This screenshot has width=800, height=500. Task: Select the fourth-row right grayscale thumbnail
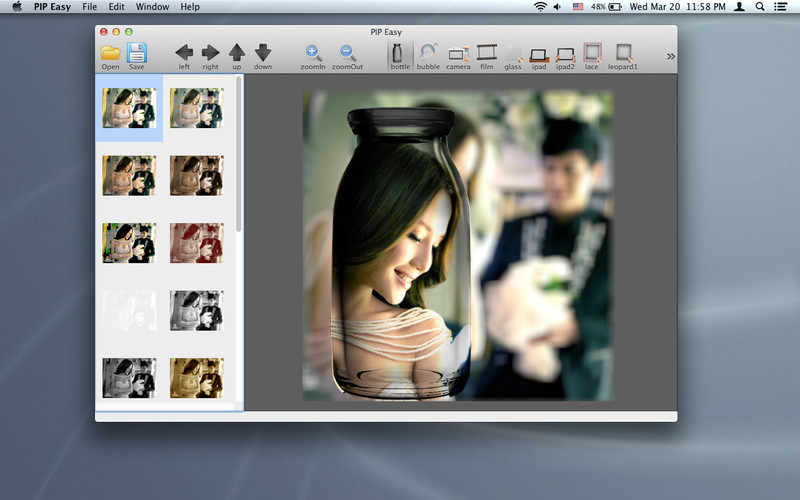click(196, 311)
